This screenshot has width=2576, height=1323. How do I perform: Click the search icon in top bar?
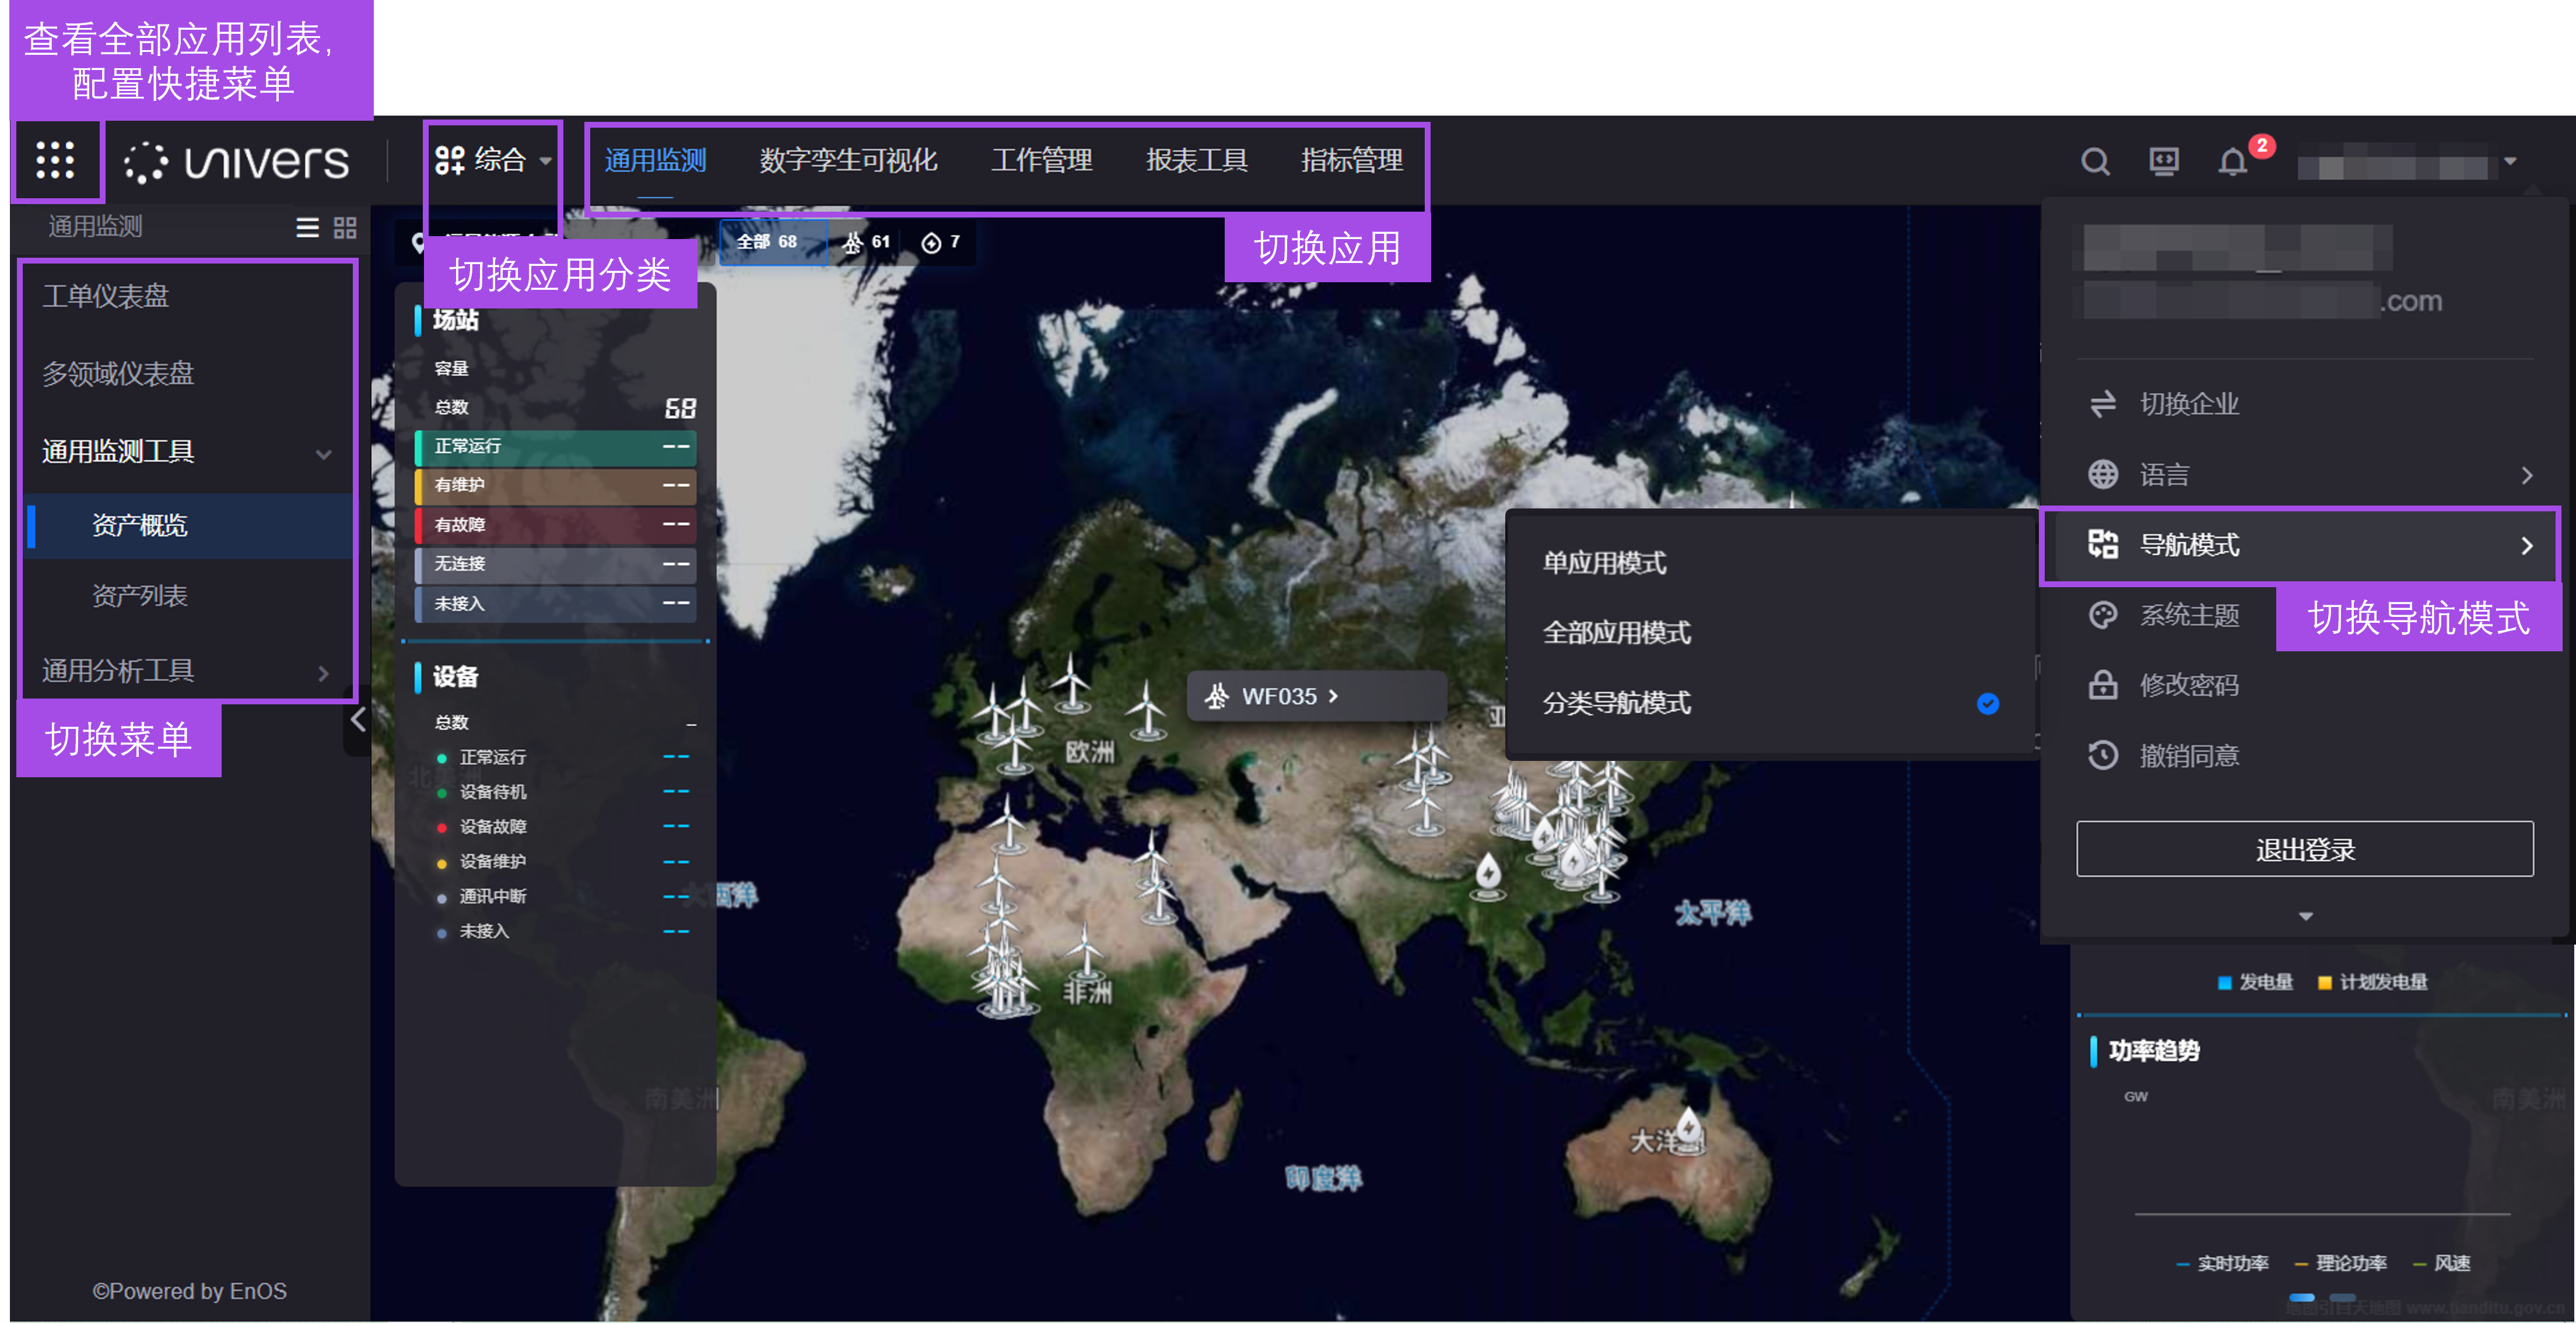(x=2095, y=161)
